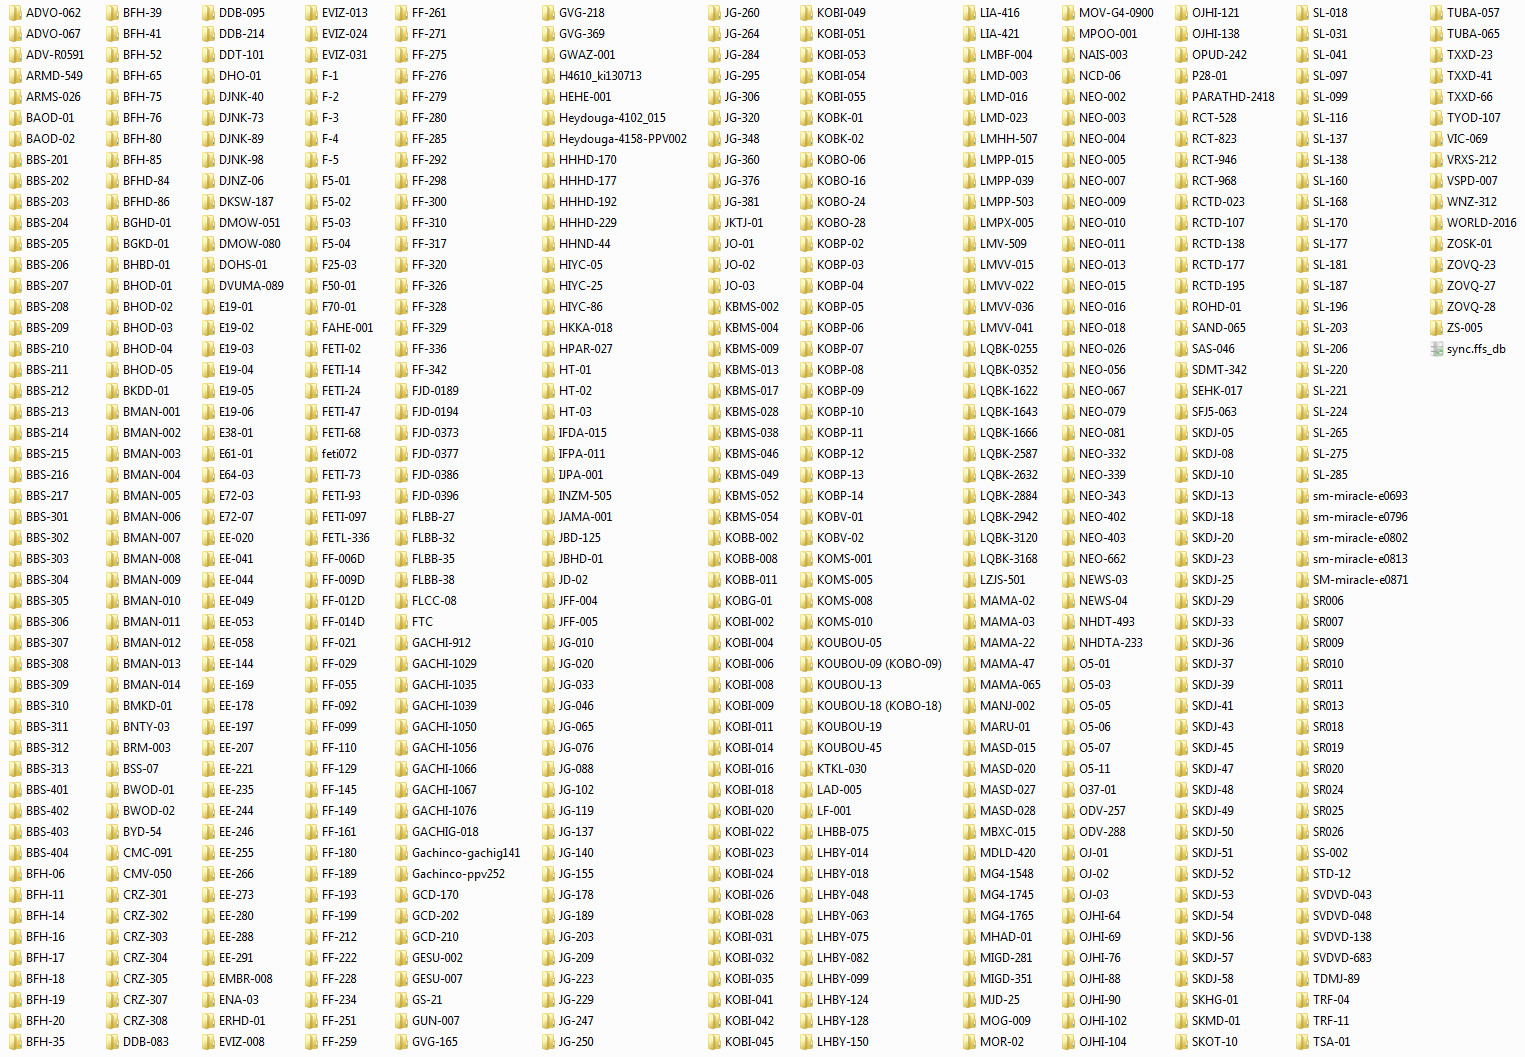Click the PARATHD-2418 folder icon

point(1181,97)
